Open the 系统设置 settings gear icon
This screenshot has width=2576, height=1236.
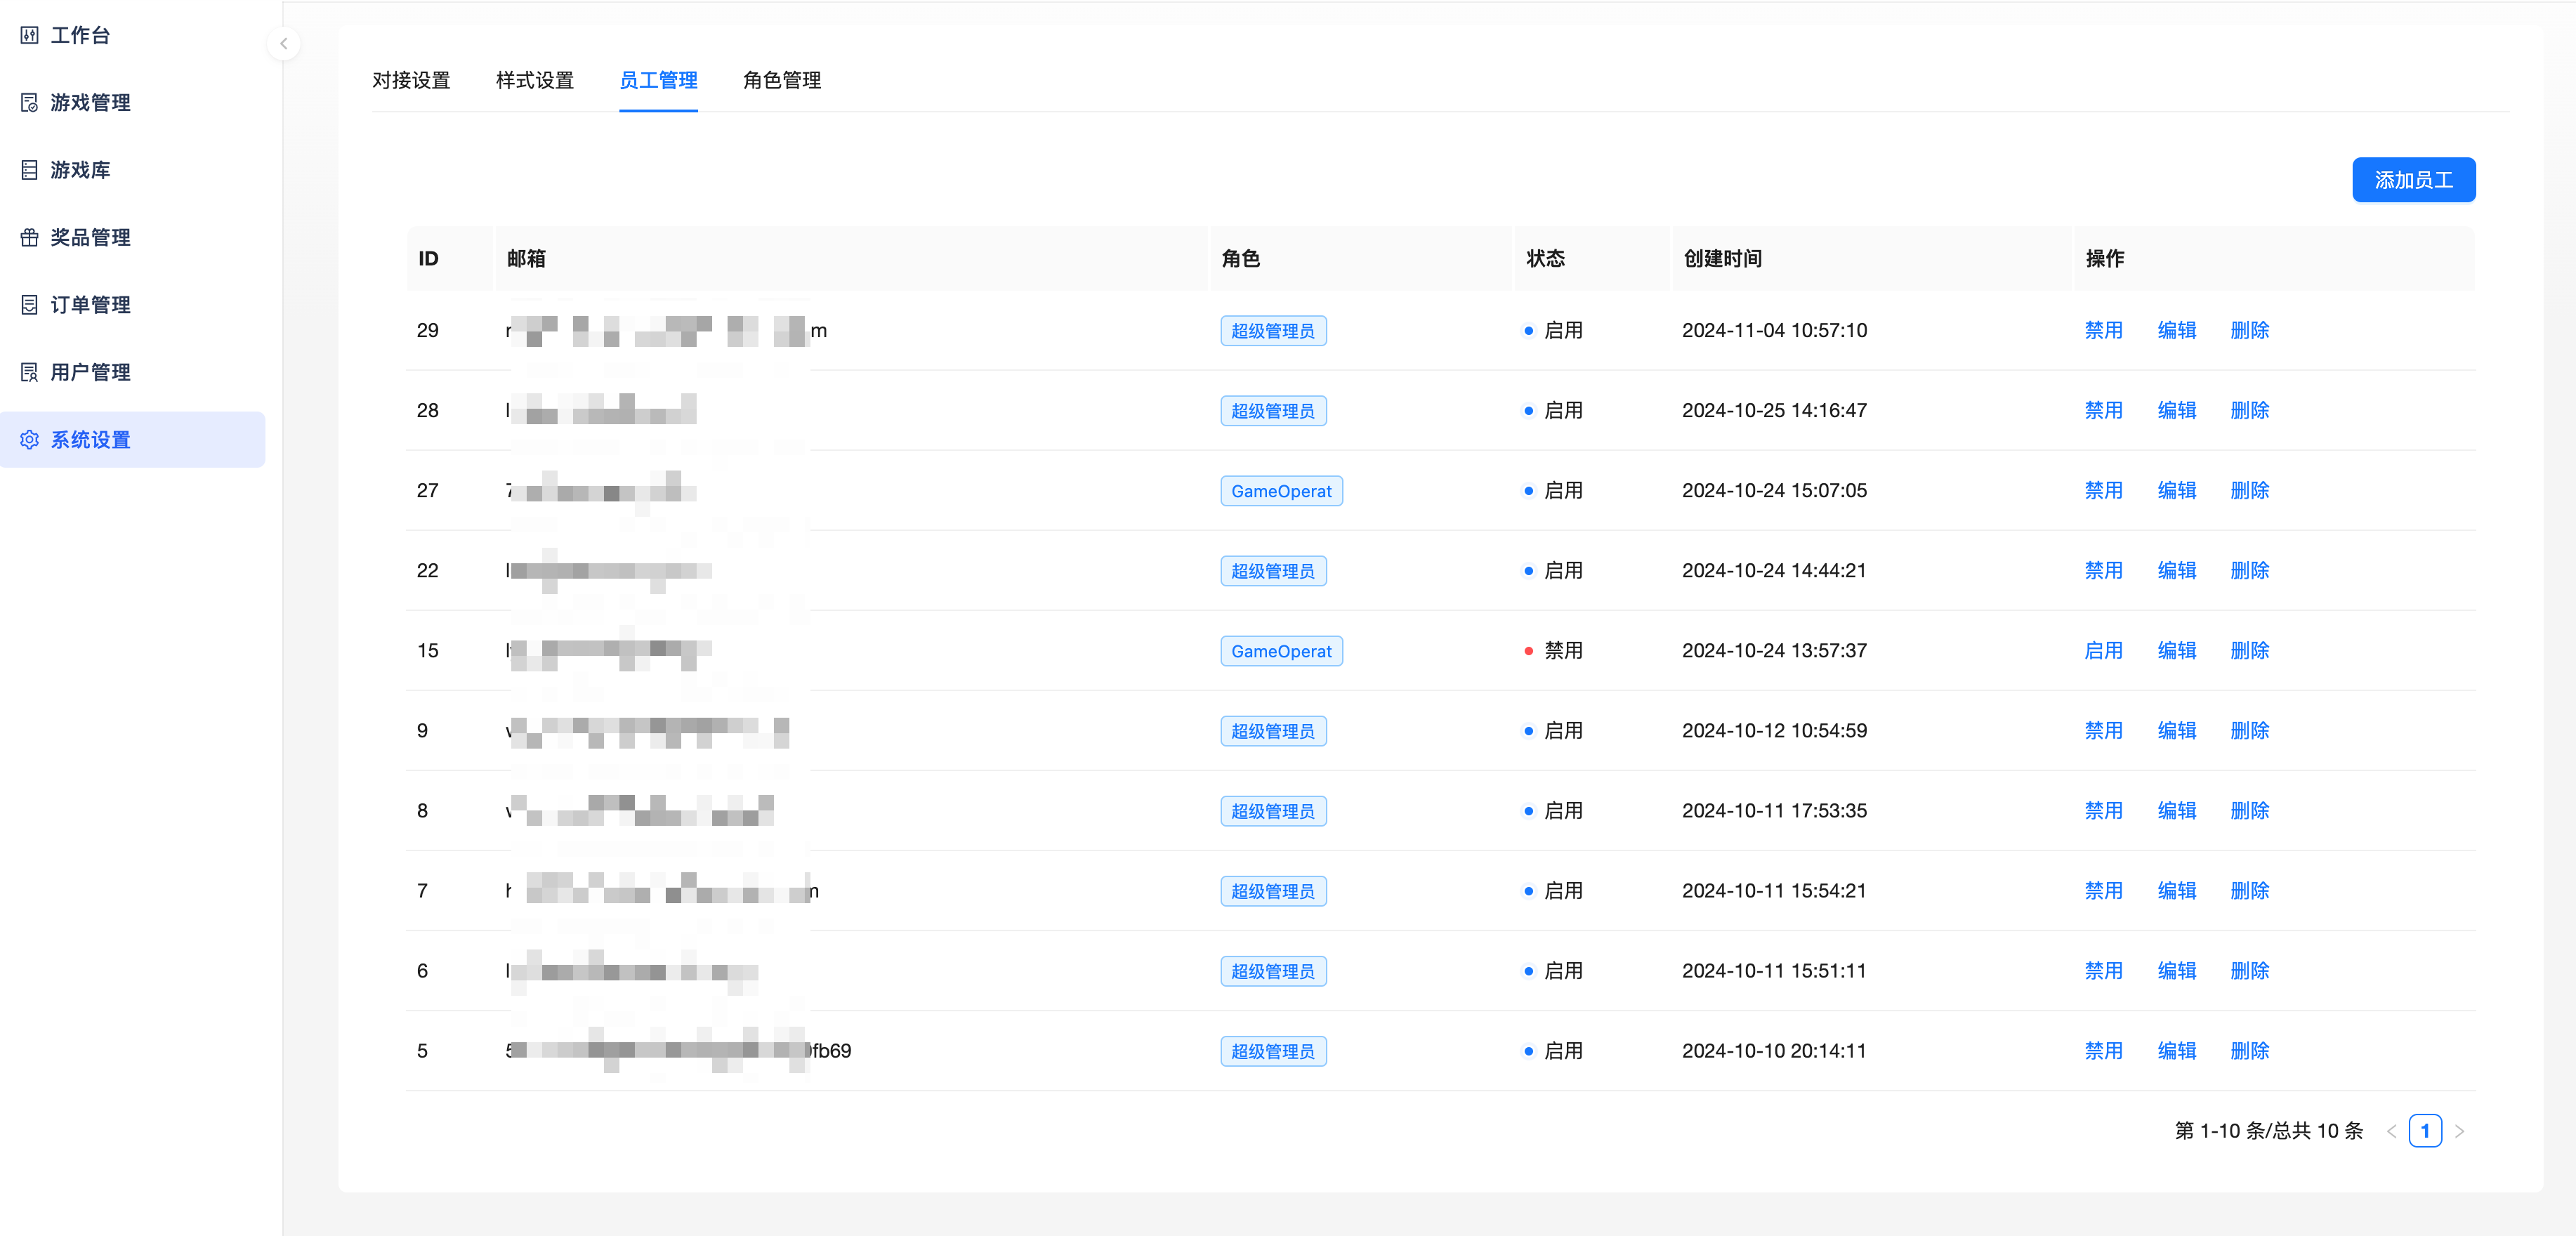(30, 439)
